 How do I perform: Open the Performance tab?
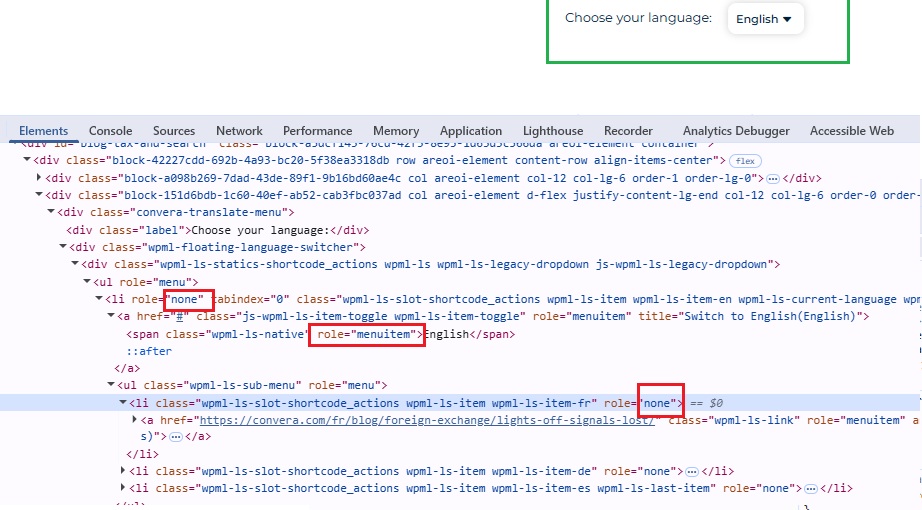pyautogui.click(x=318, y=131)
